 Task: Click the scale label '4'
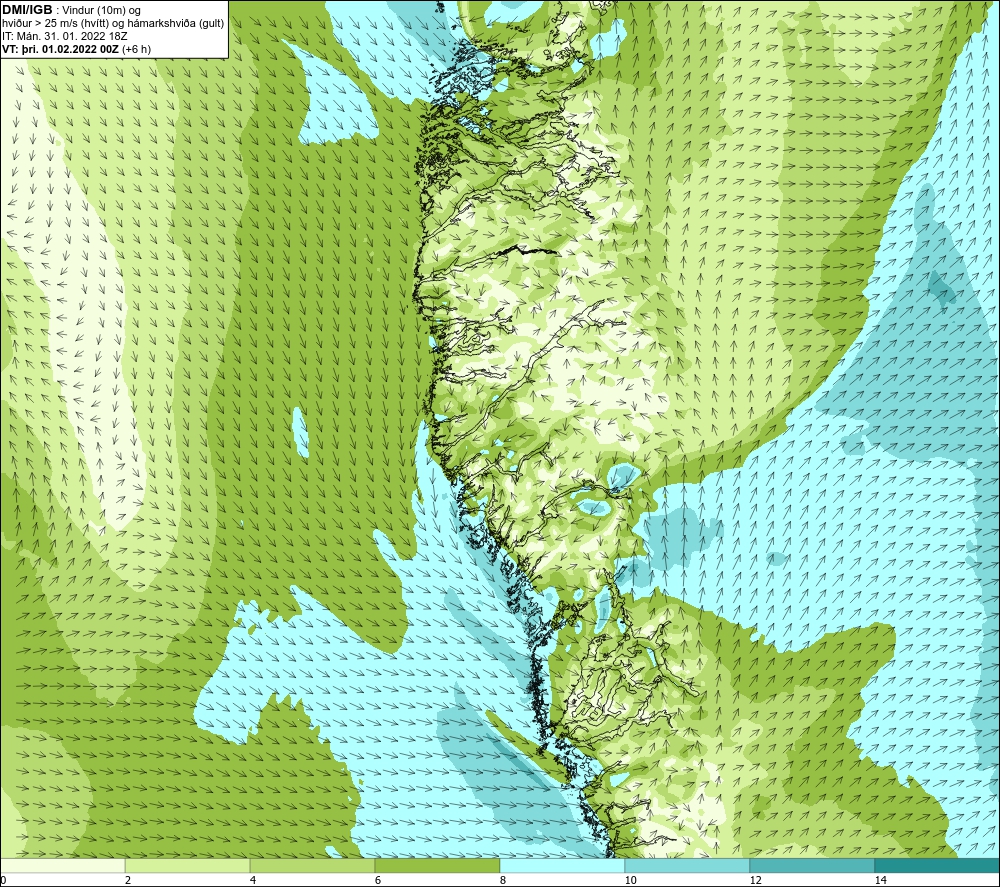click(x=253, y=880)
